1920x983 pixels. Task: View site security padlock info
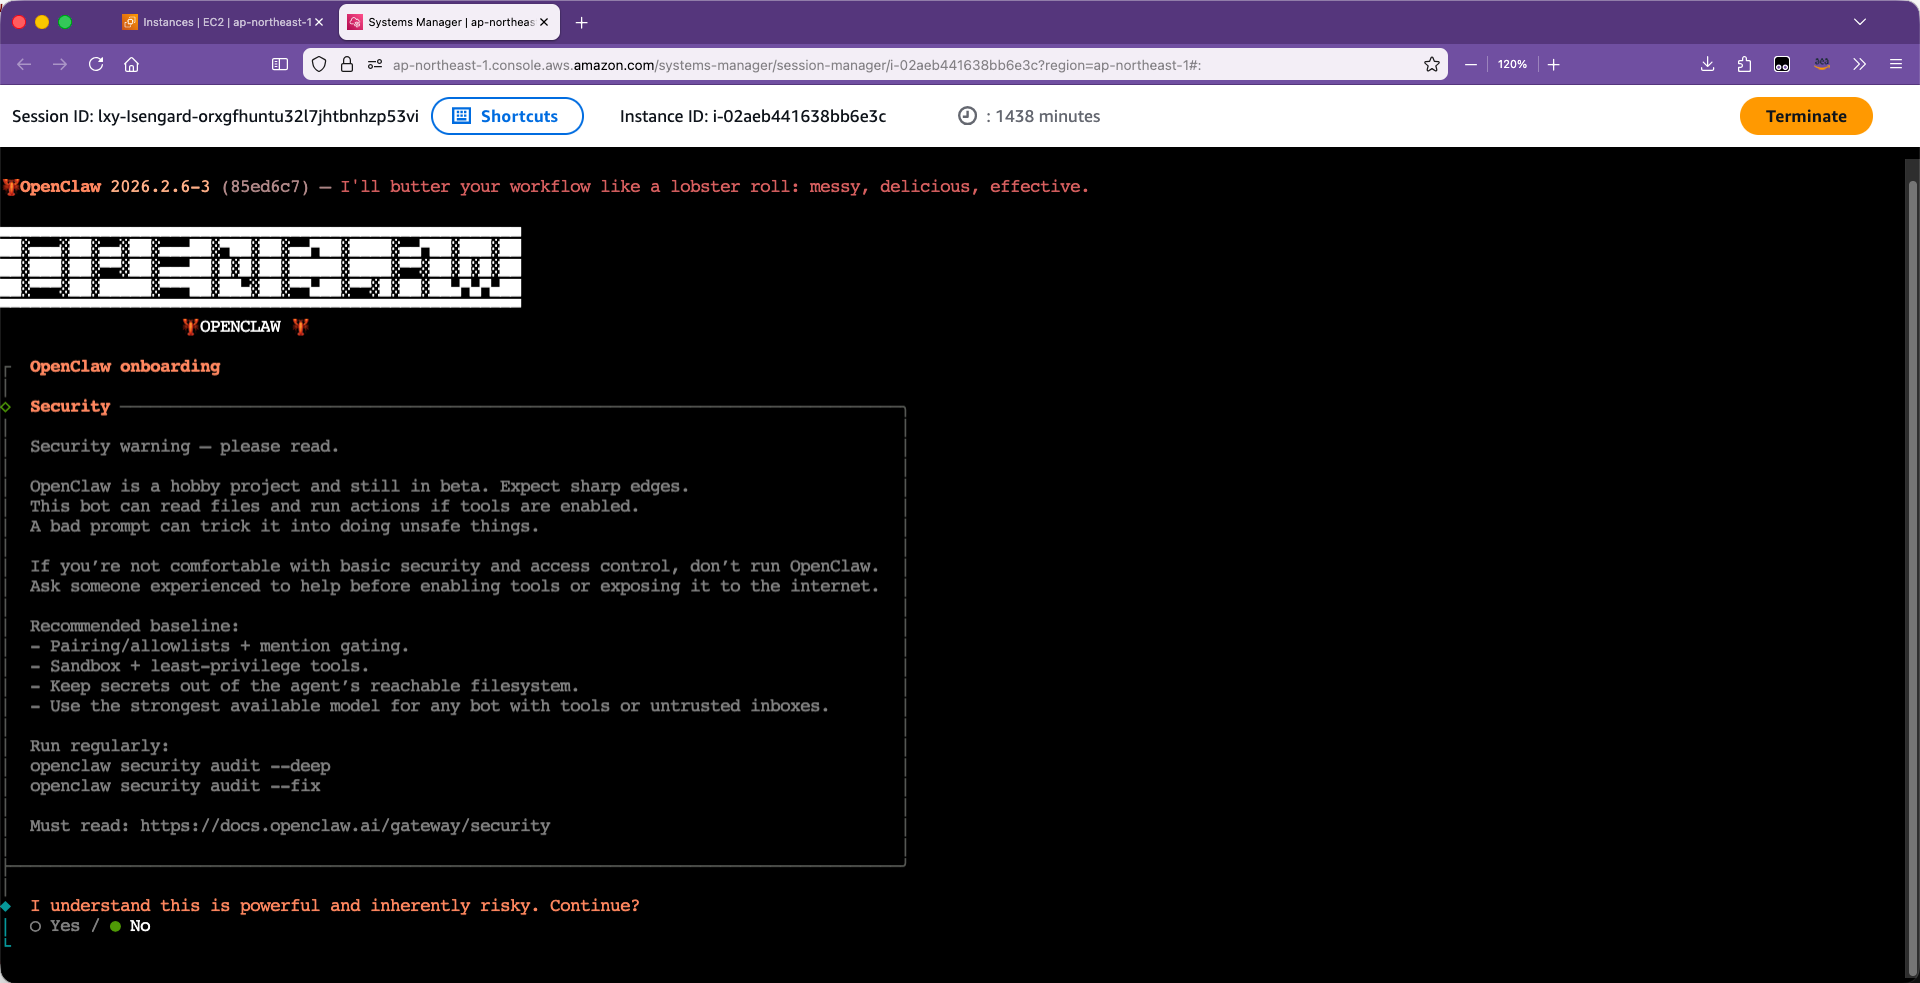347,64
